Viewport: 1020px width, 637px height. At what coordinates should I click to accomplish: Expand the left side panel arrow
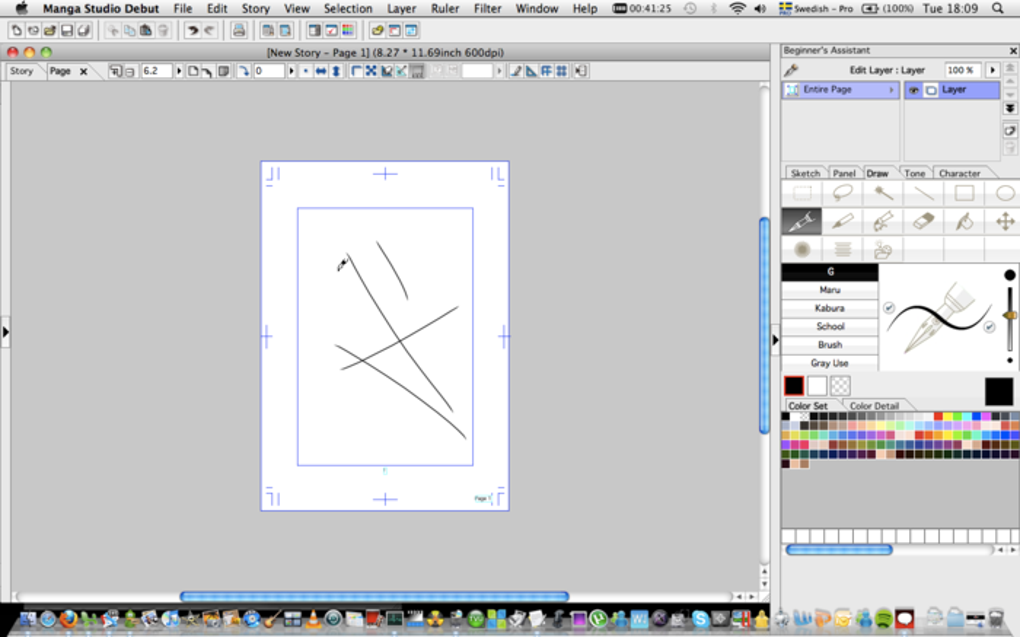(x=5, y=332)
